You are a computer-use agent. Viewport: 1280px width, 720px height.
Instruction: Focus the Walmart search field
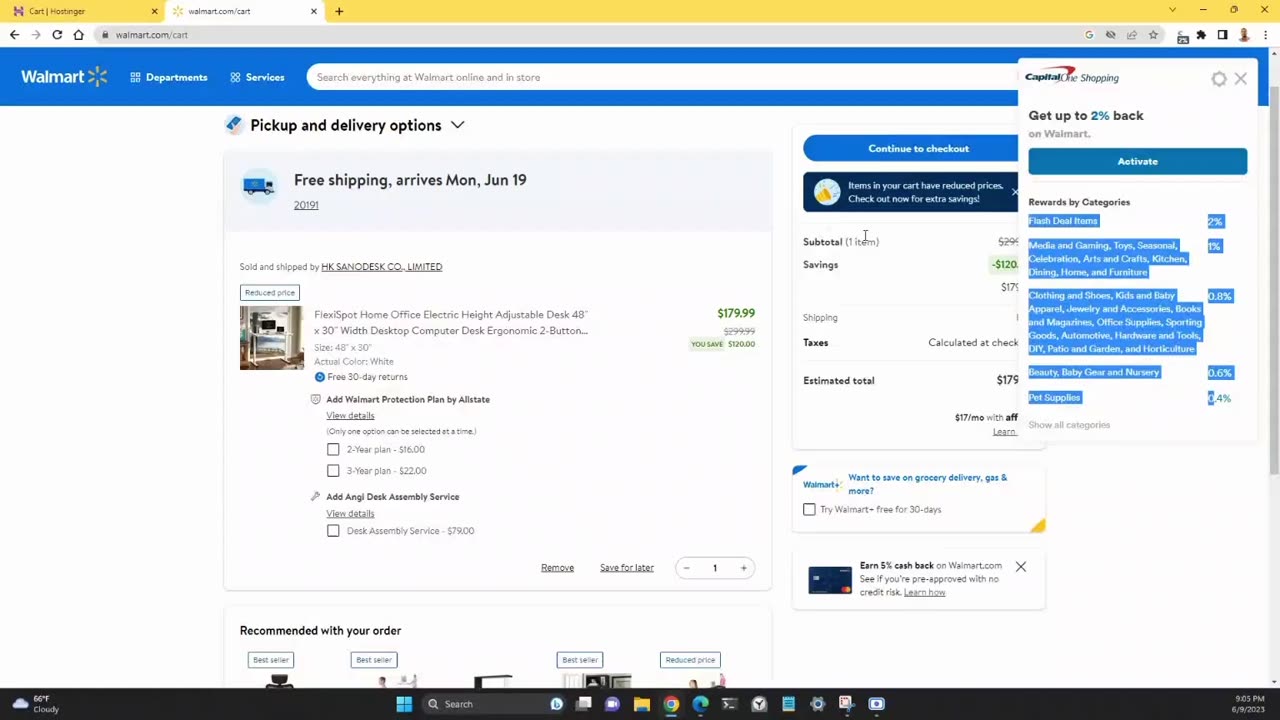click(660, 77)
